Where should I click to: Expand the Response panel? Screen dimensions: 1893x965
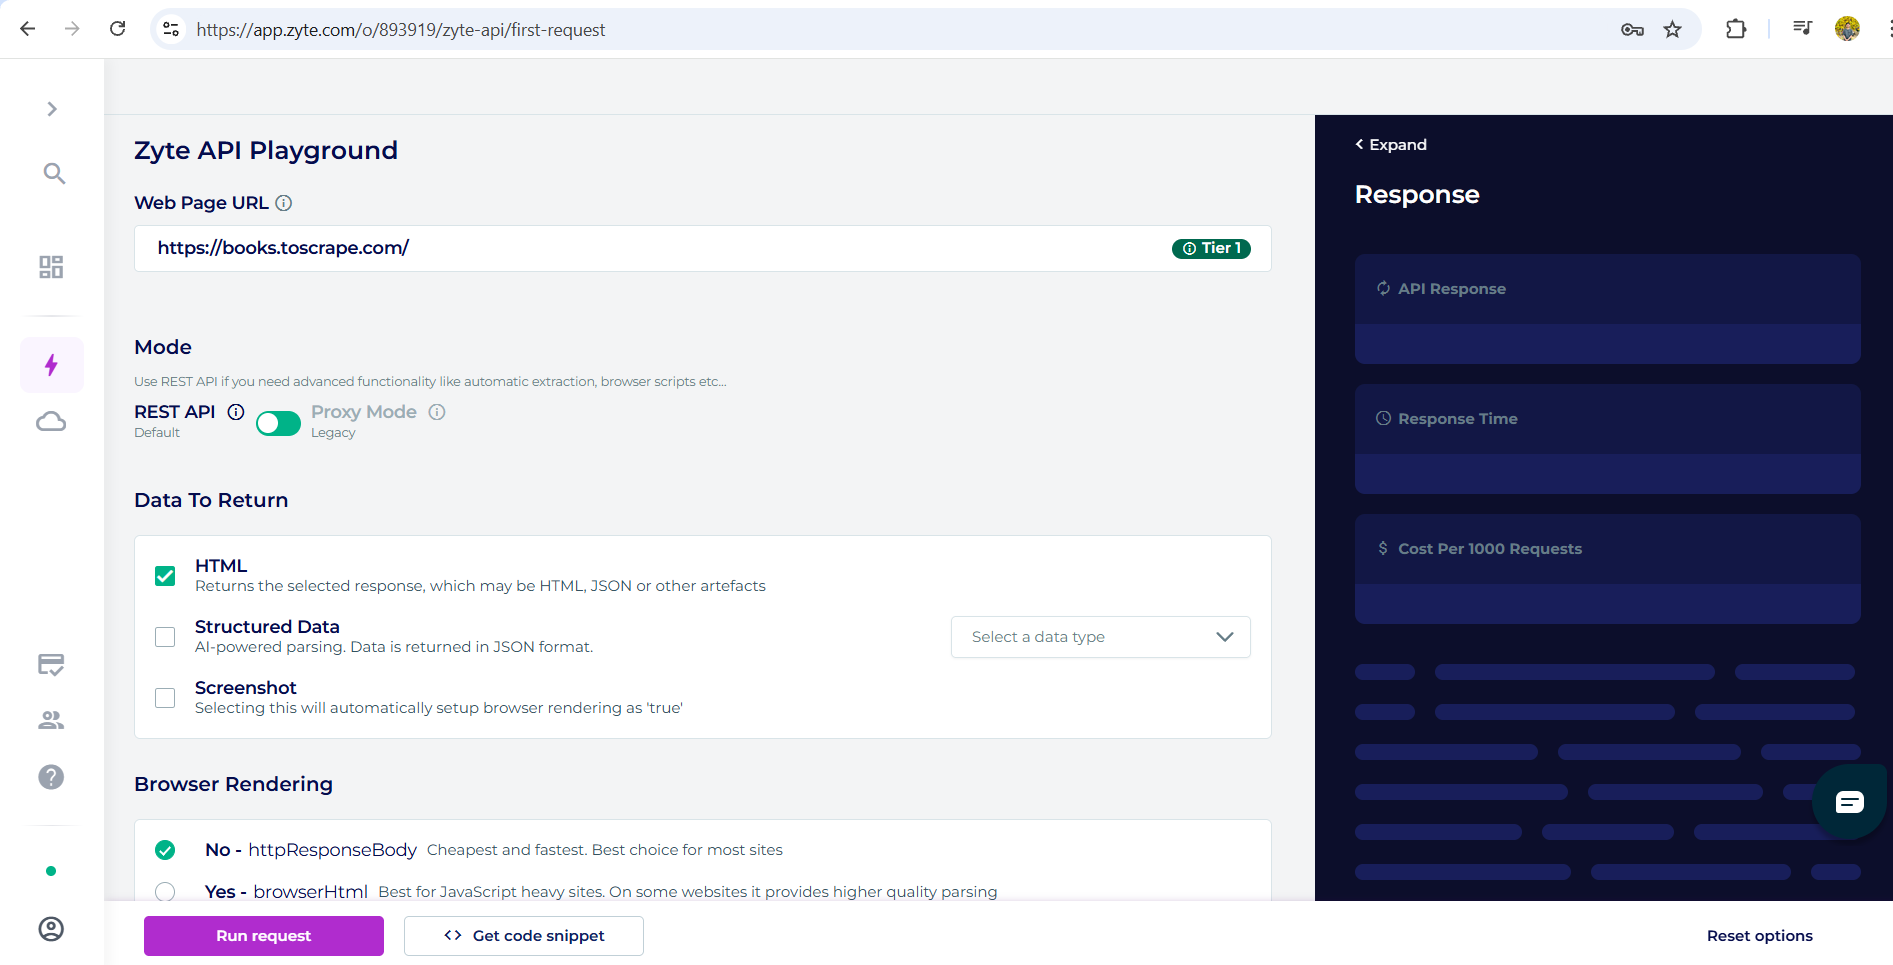[x=1391, y=145]
